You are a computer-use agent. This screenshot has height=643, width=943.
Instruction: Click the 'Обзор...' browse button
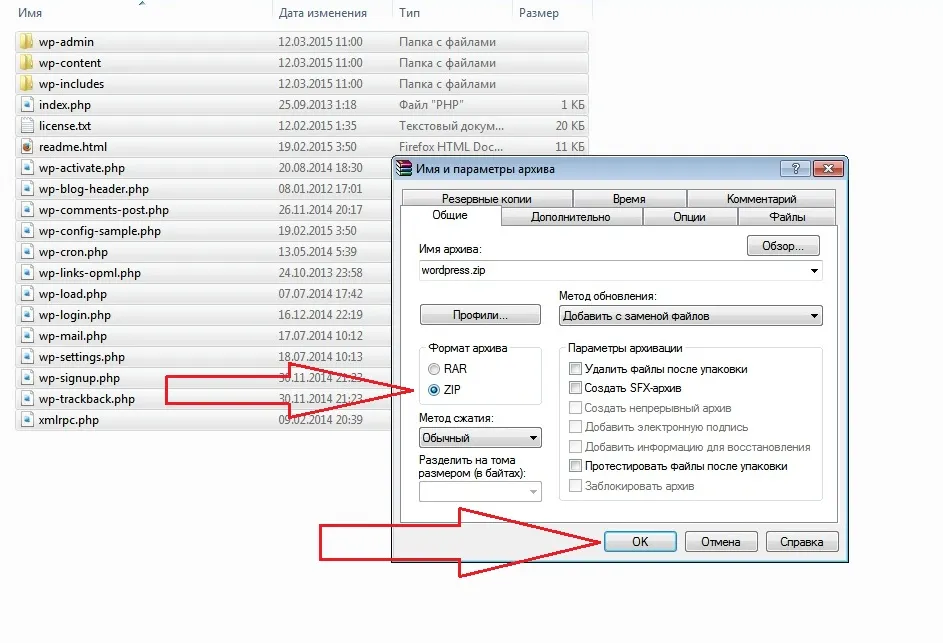783,245
